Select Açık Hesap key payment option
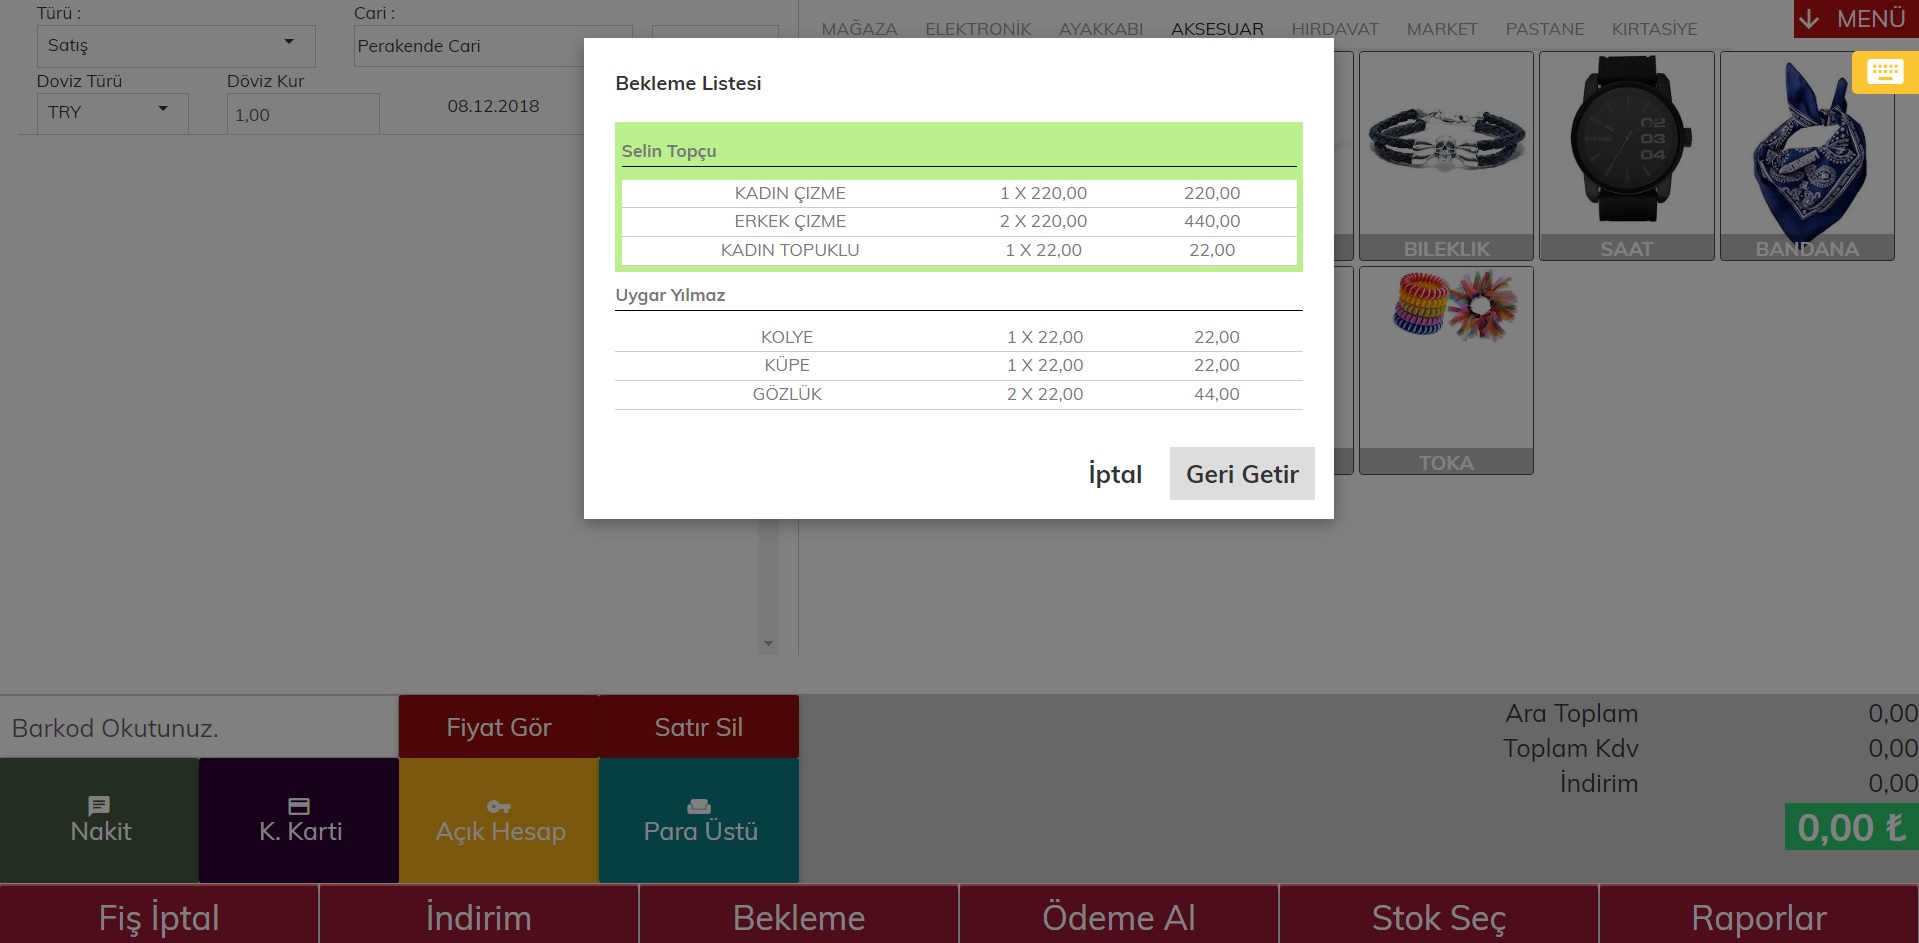 click(x=499, y=820)
